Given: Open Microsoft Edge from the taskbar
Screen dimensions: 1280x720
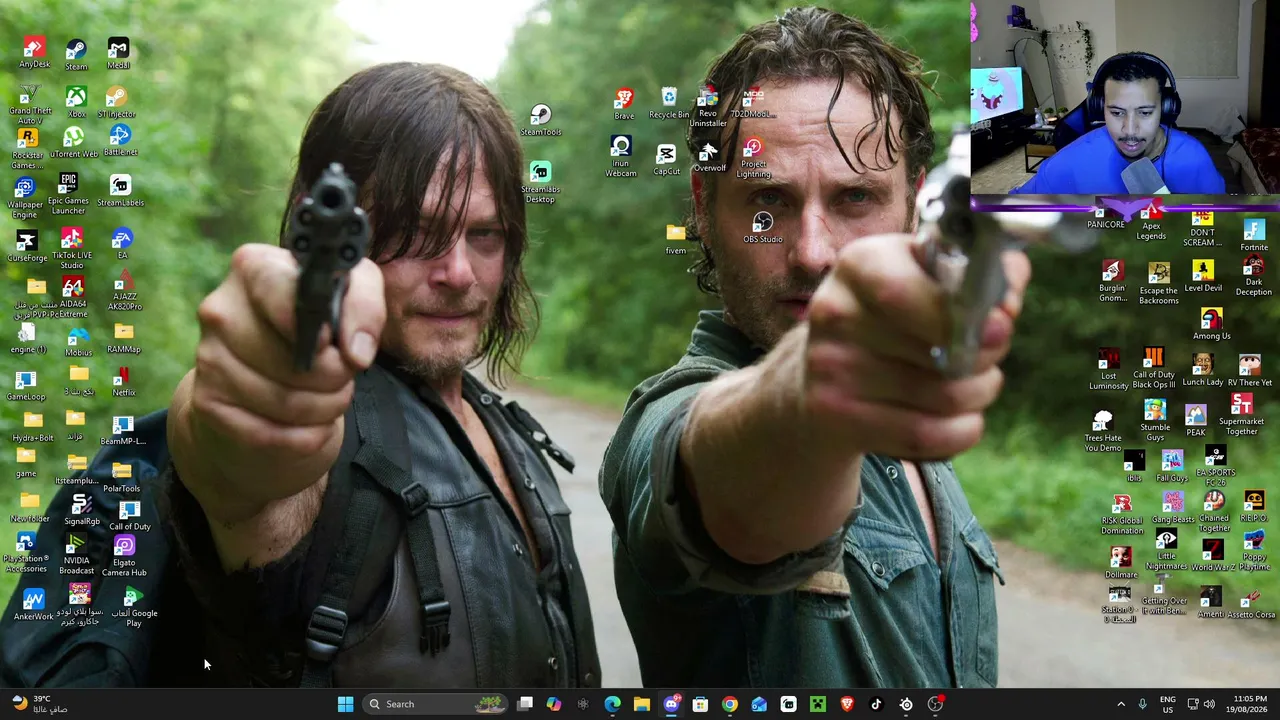Looking at the screenshot, I should [612, 704].
